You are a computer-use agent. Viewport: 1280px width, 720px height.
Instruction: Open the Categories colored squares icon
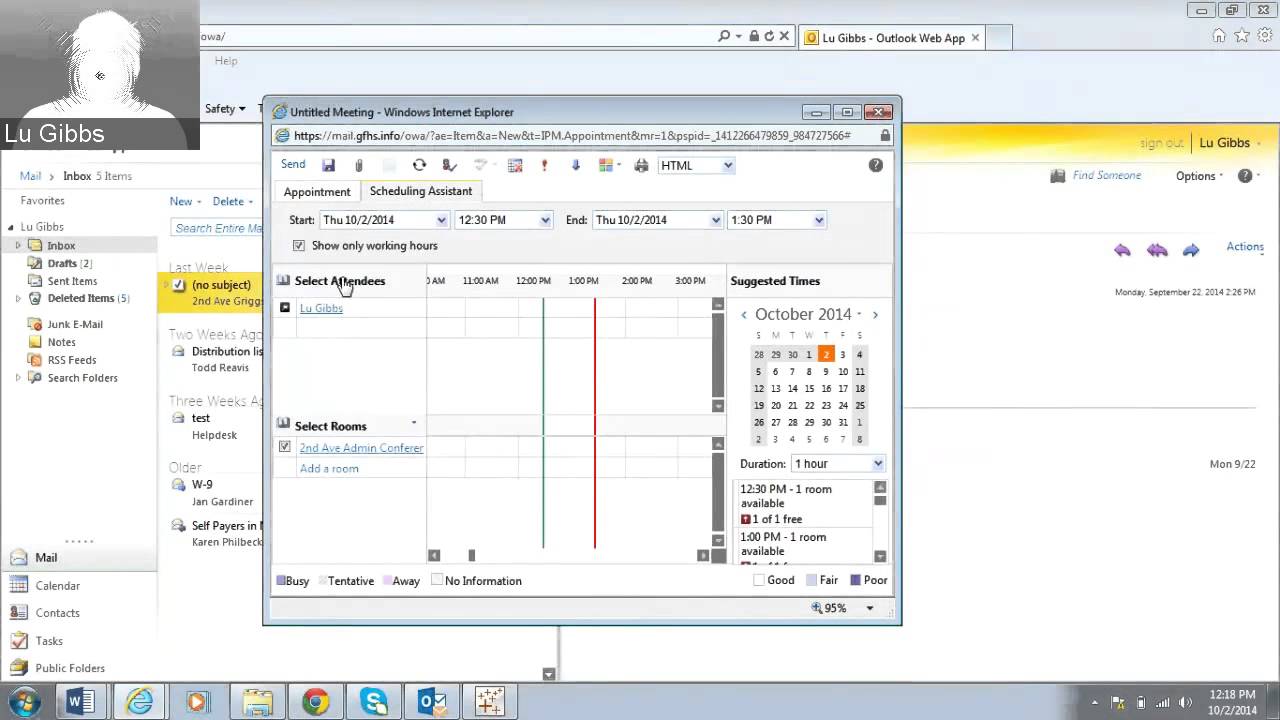click(606, 165)
